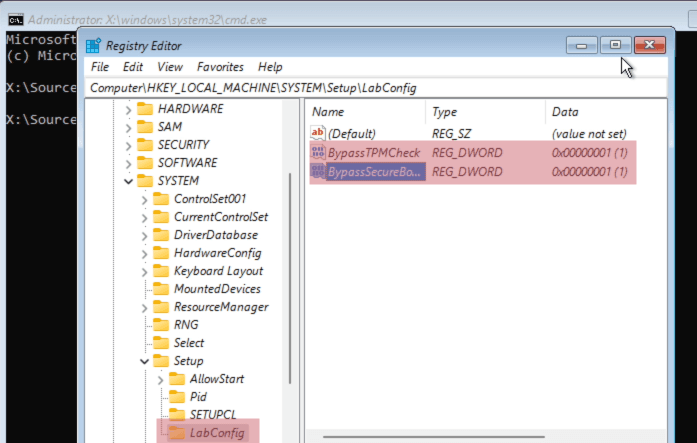697x443 pixels.
Task: Click the AllowStart folder icon
Action: (177, 379)
